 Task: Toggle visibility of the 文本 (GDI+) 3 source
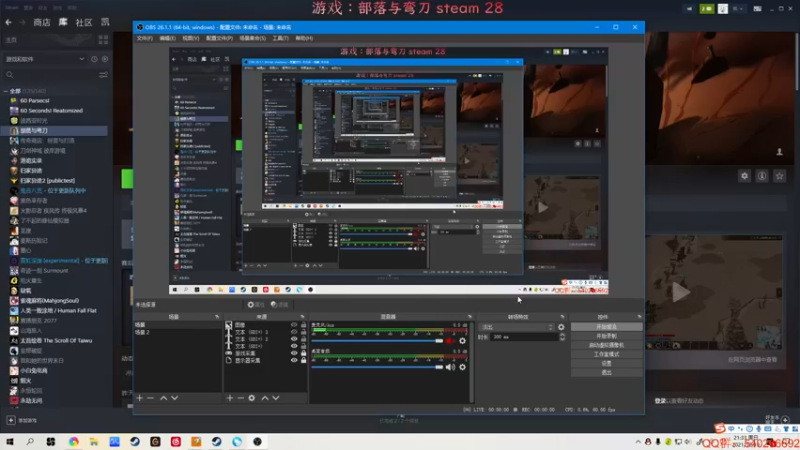[294, 332]
